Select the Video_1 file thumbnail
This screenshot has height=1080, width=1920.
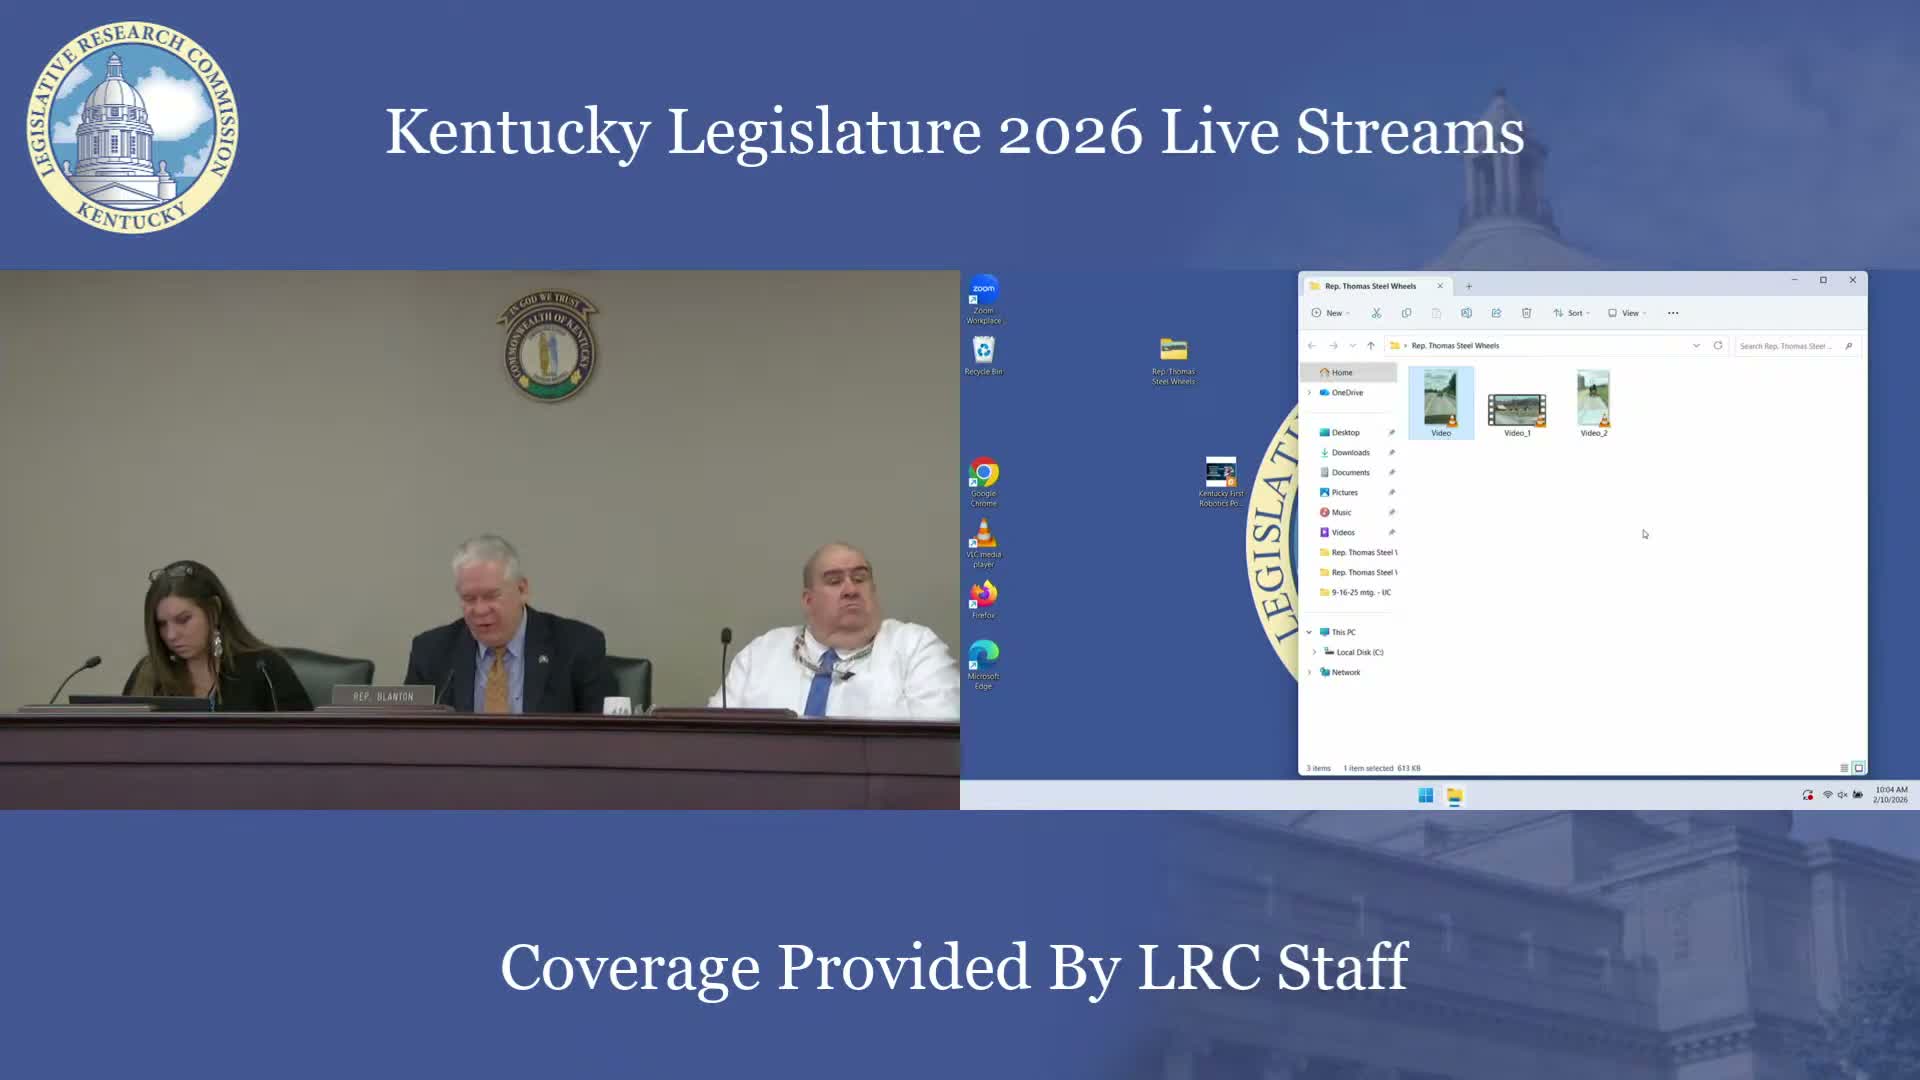tap(1517, 412)
